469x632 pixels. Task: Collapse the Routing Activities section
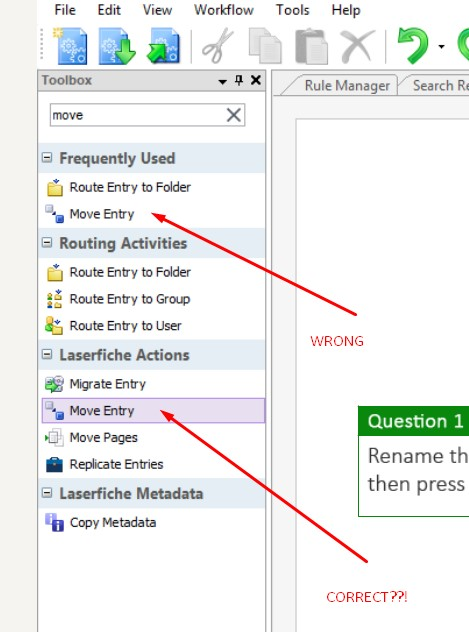[x=47, y=243]
